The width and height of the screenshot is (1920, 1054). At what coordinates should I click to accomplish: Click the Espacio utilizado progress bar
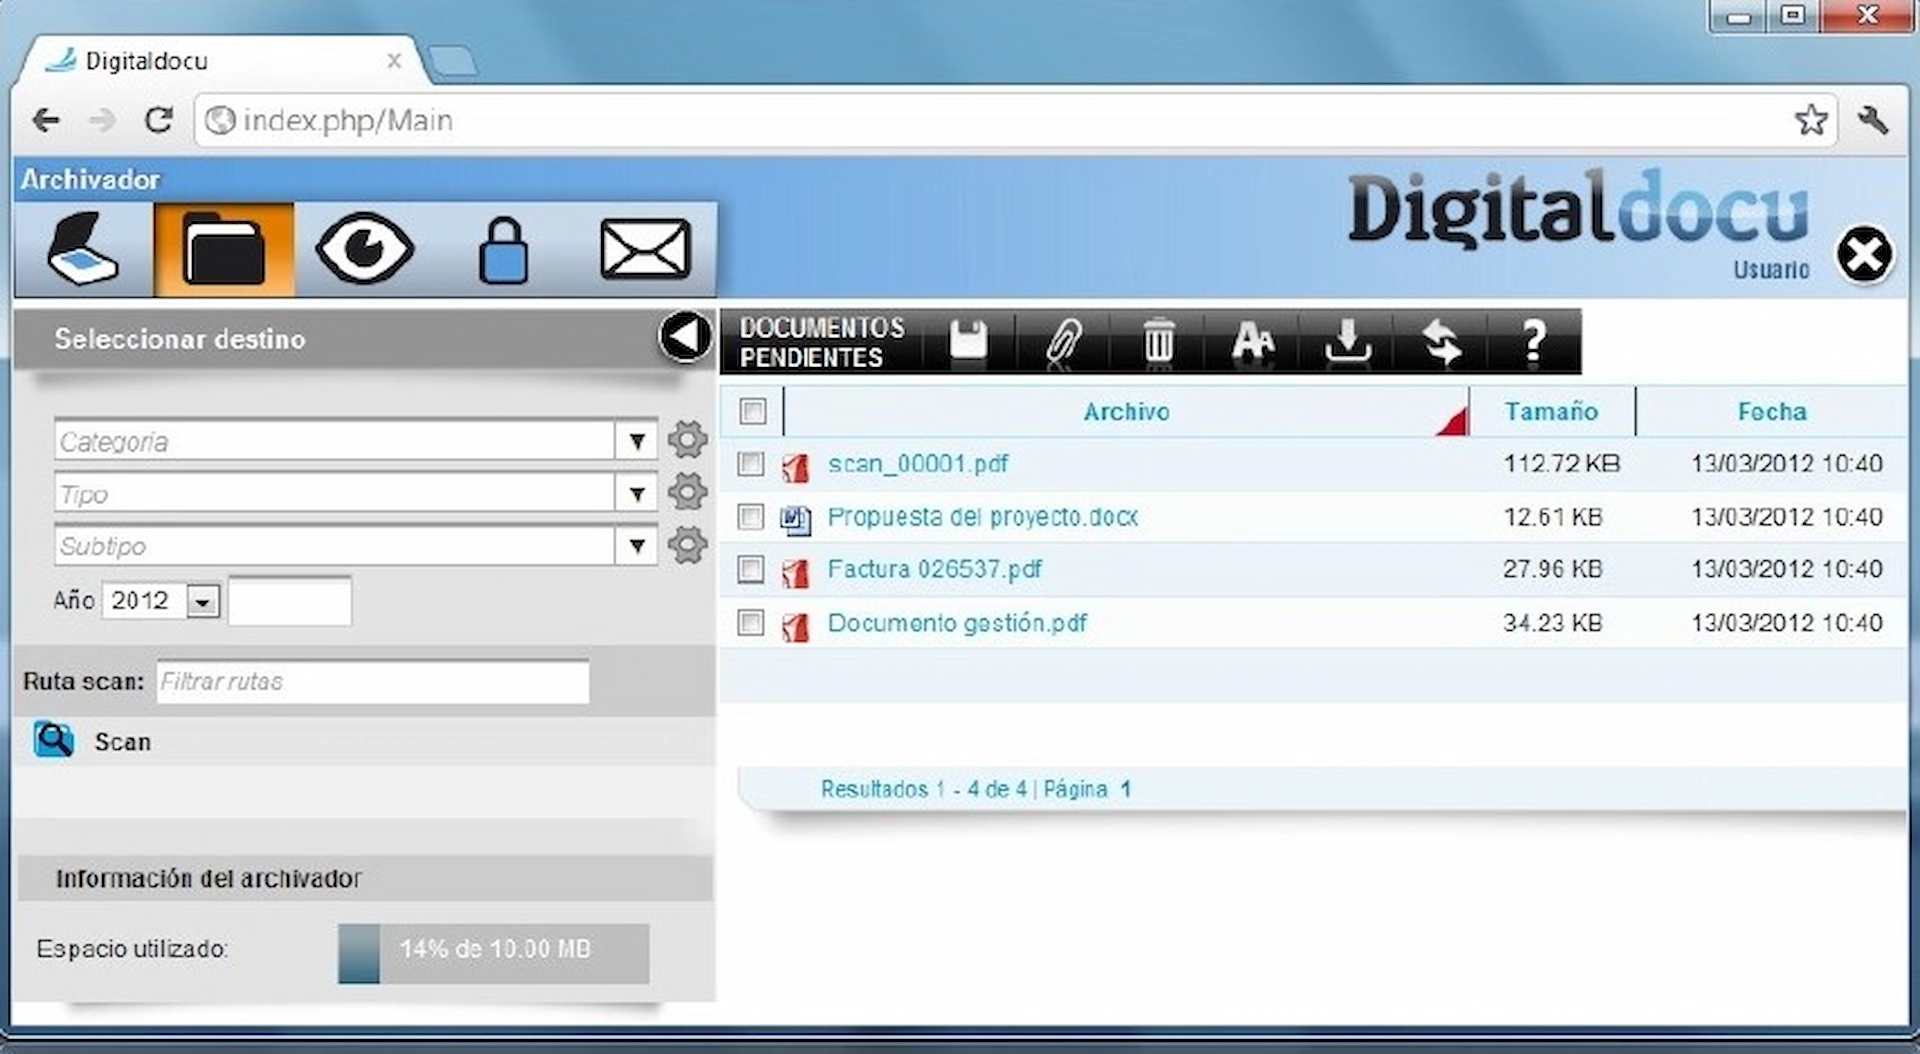493,953
